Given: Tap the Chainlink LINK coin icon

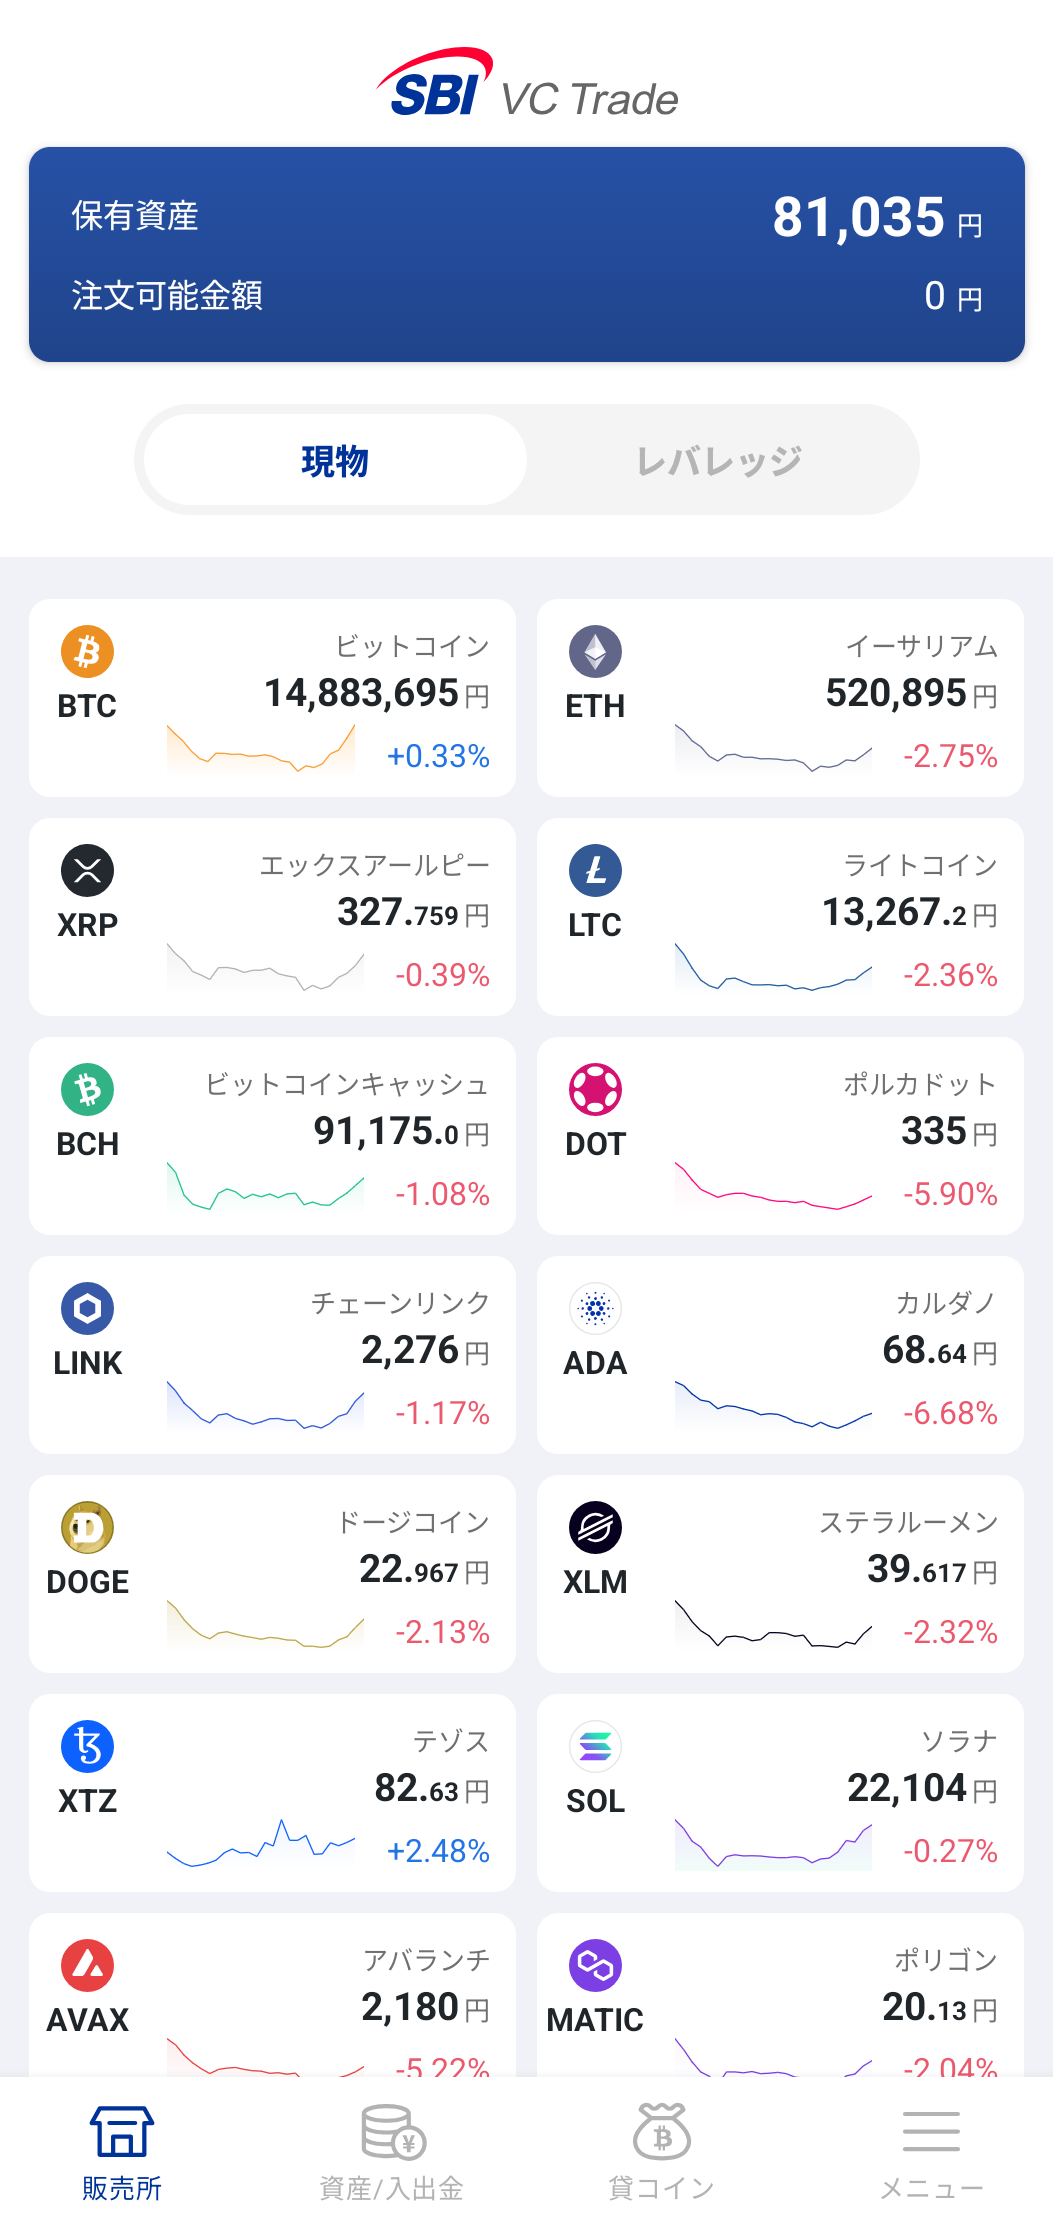Looking at the screenshot, I should [x=88, y=1309].
